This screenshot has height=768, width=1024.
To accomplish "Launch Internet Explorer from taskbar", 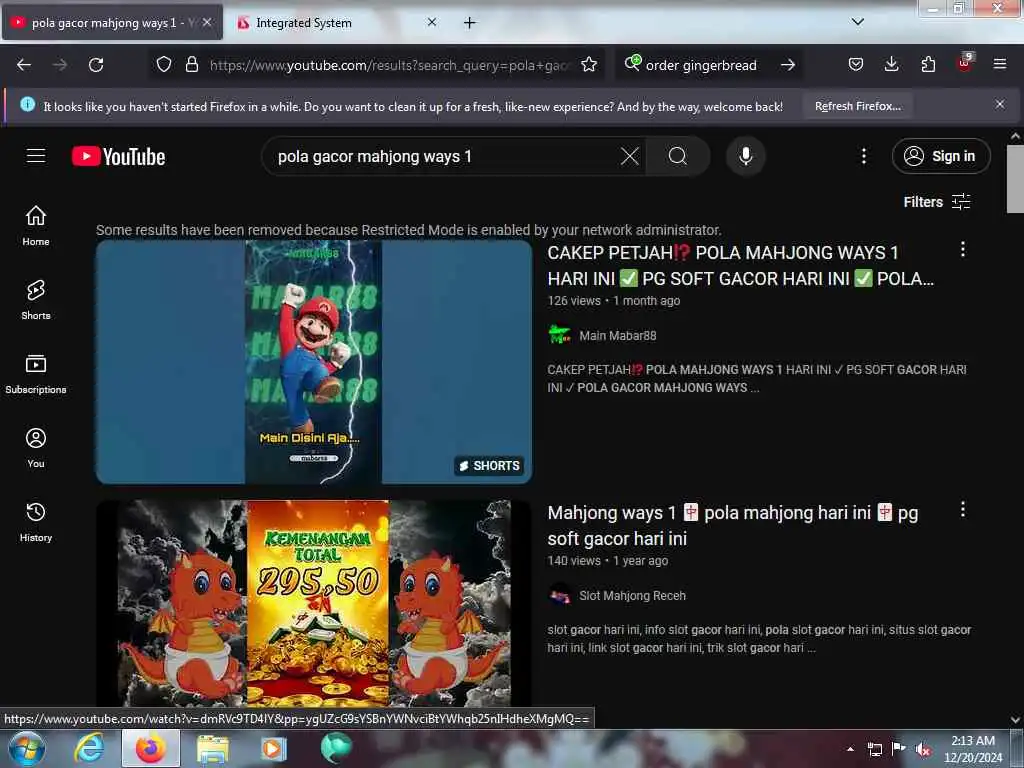I will point(89,748).
